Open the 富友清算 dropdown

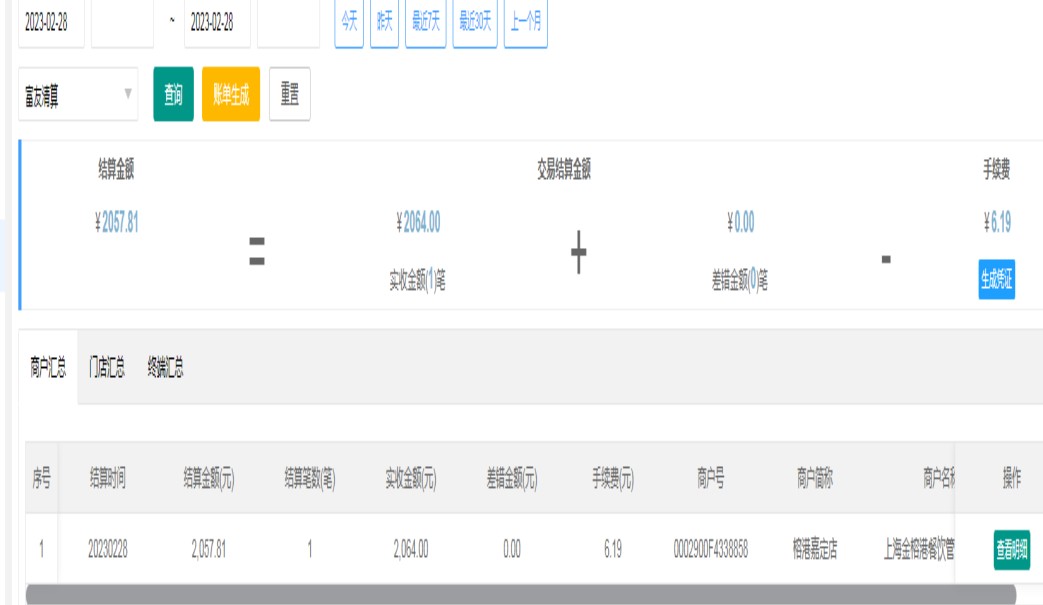point(78,94)
